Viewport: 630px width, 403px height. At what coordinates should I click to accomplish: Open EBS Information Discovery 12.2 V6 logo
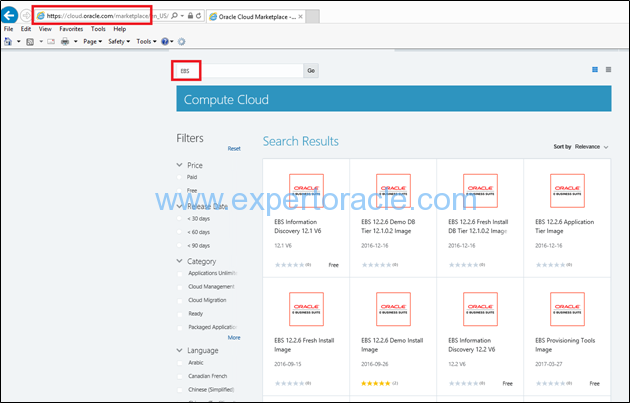pyautogui.click(x=480, y=309)
